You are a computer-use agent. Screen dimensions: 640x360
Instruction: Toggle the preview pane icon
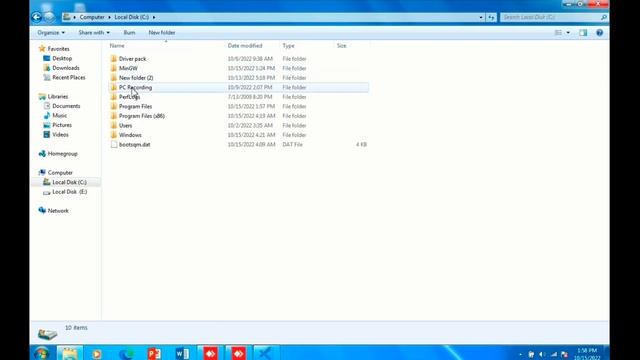[583, 33]
